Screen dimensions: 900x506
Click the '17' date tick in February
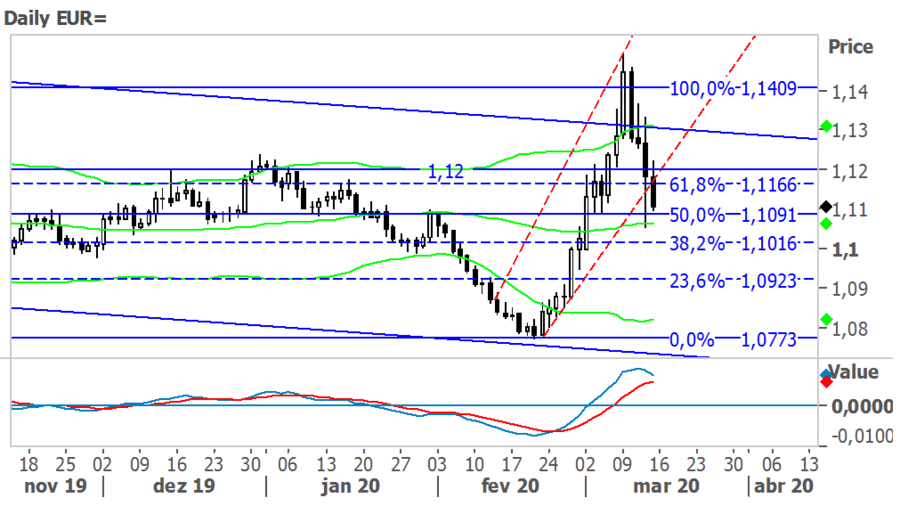[x=511, y=464]
